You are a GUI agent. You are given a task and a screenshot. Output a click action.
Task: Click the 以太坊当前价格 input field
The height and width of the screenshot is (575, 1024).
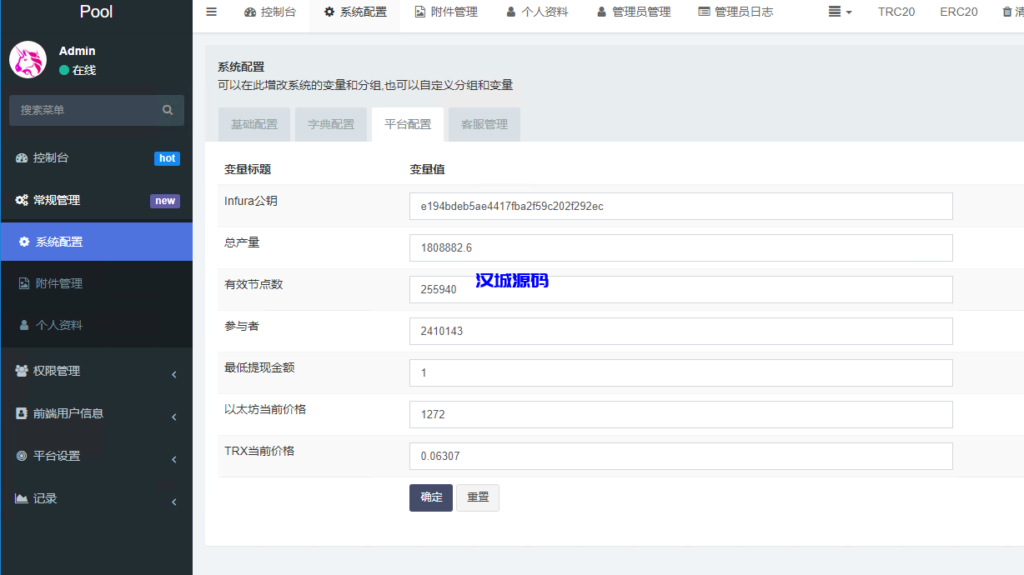tap(680, 414)
